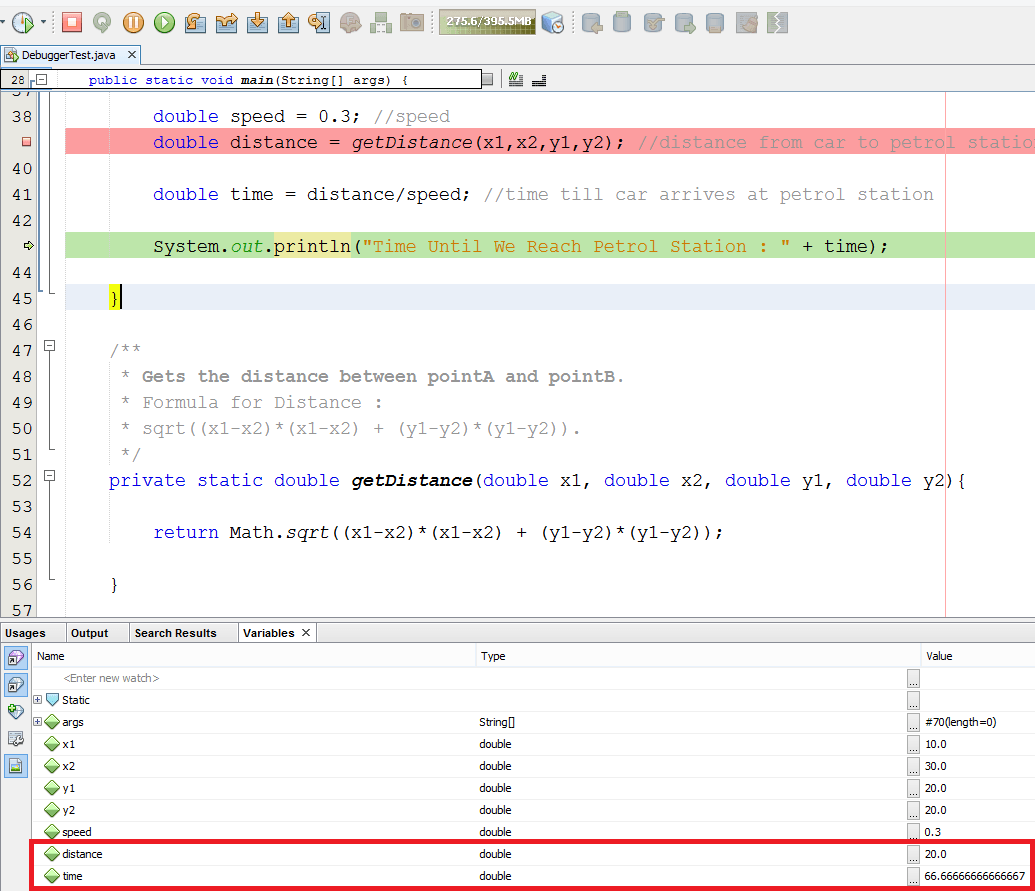Remove the breakpoint on the getDistance line
The image size is (1035, 891).
pyautogui.click(x=27, y=143)
